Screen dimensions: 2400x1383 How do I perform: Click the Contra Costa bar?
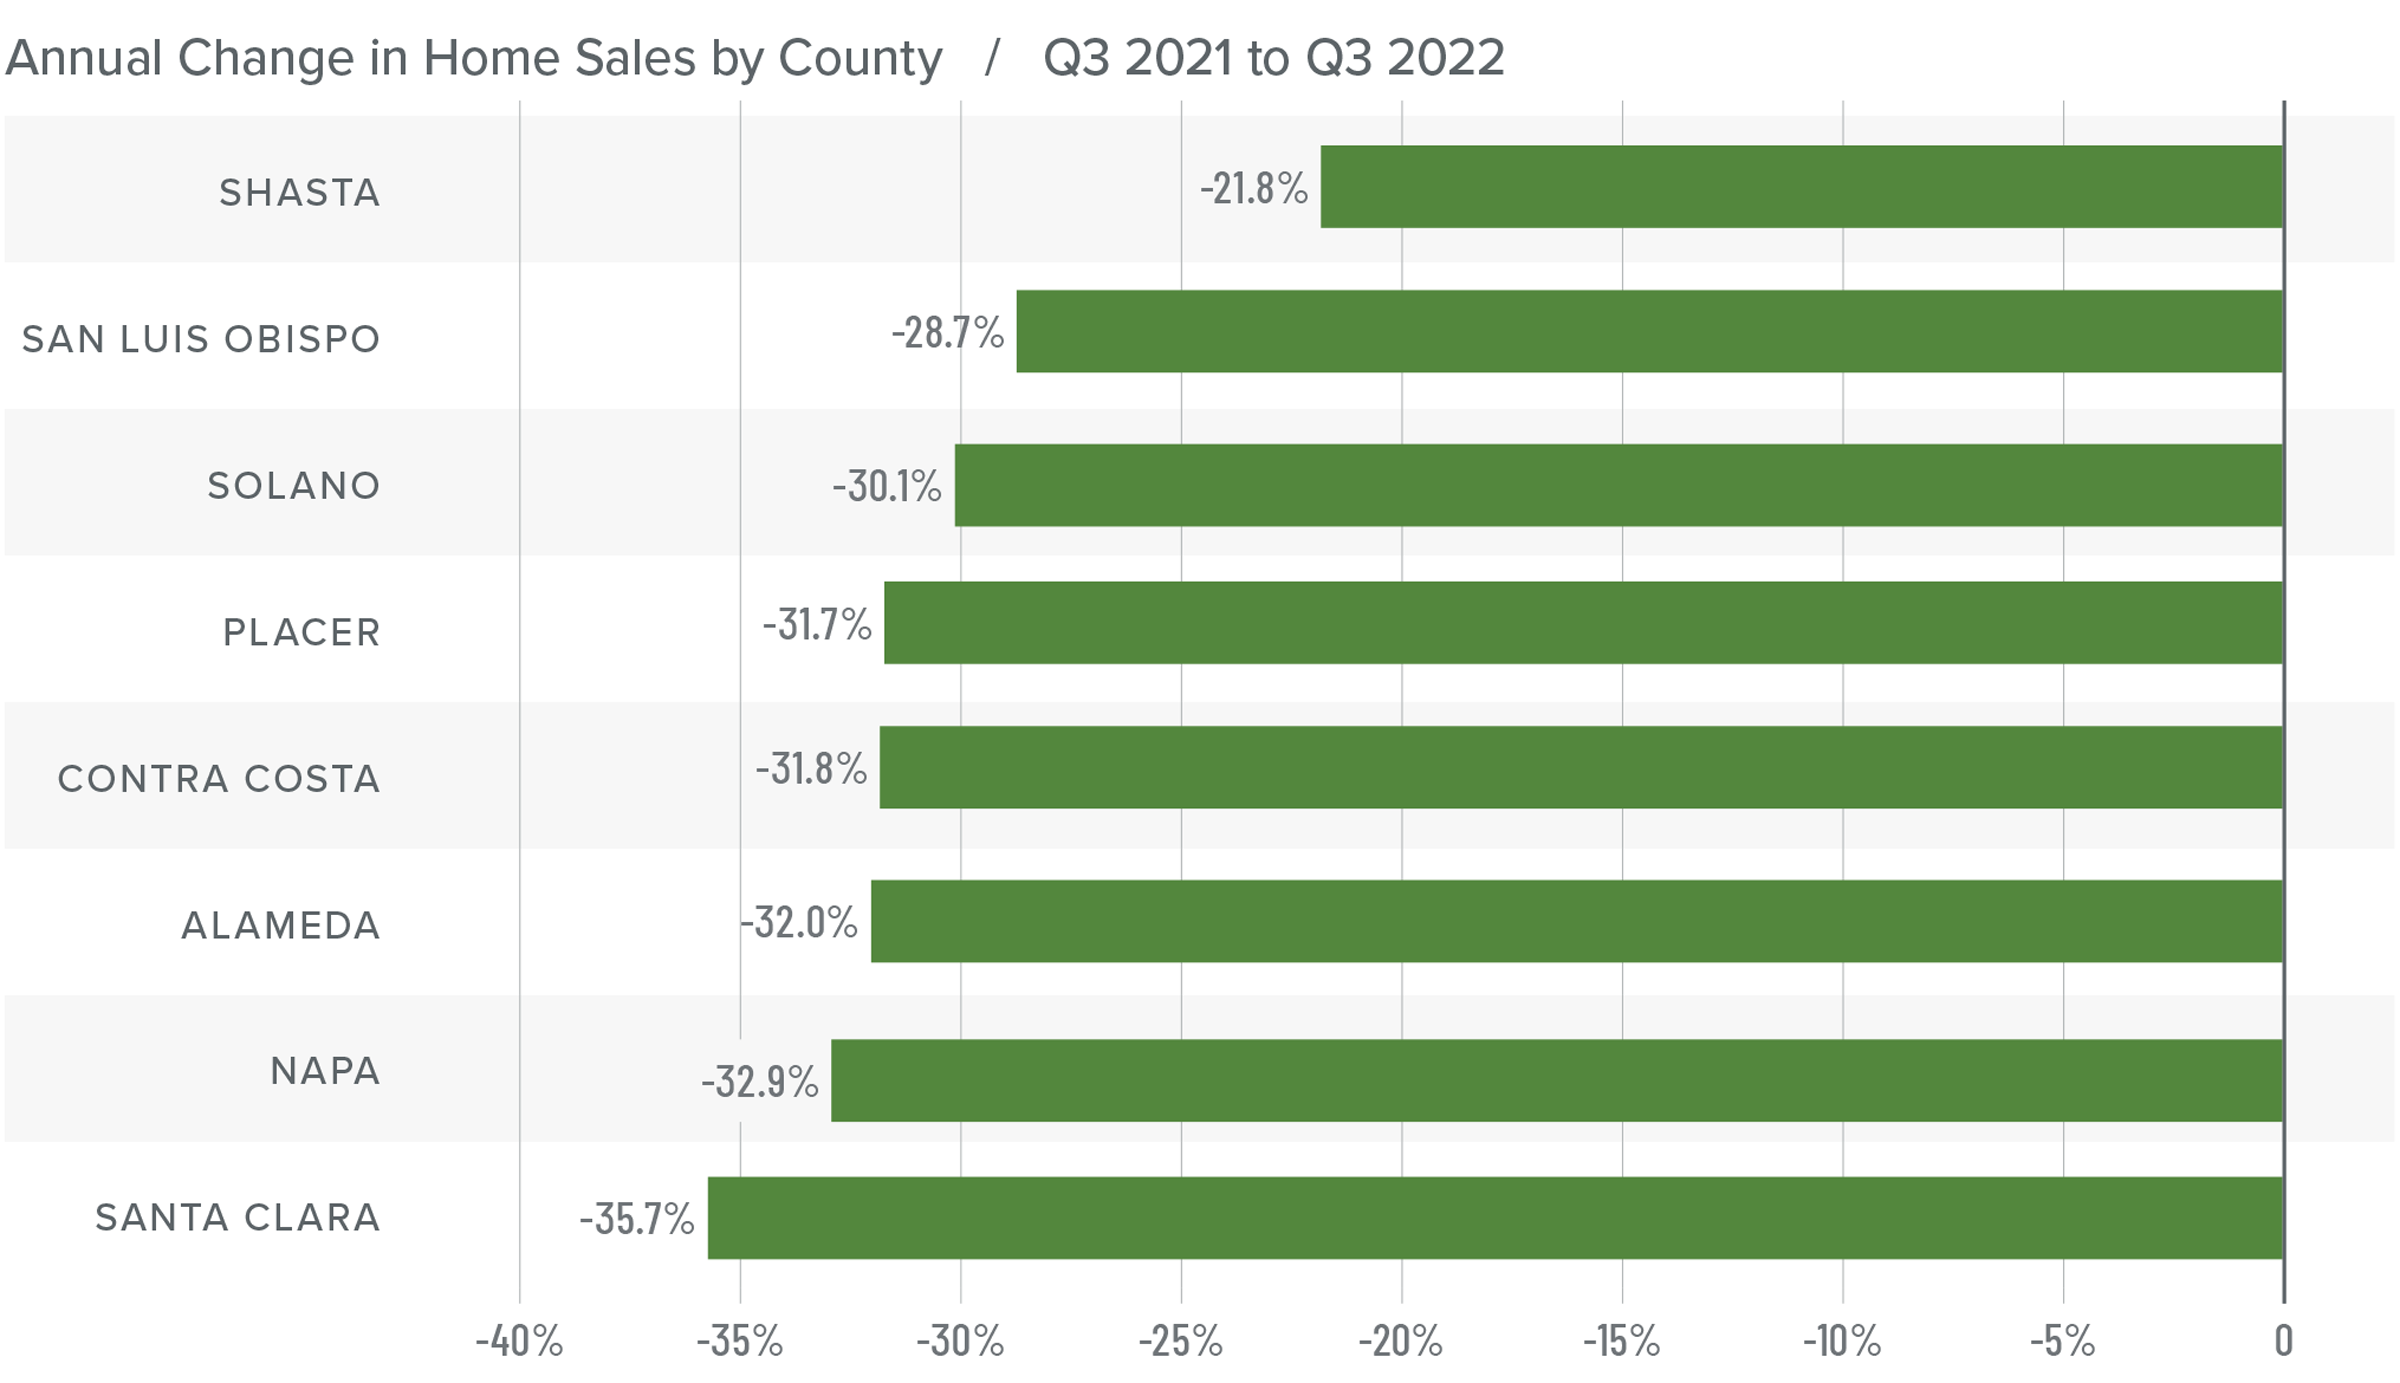(1581, 768)
